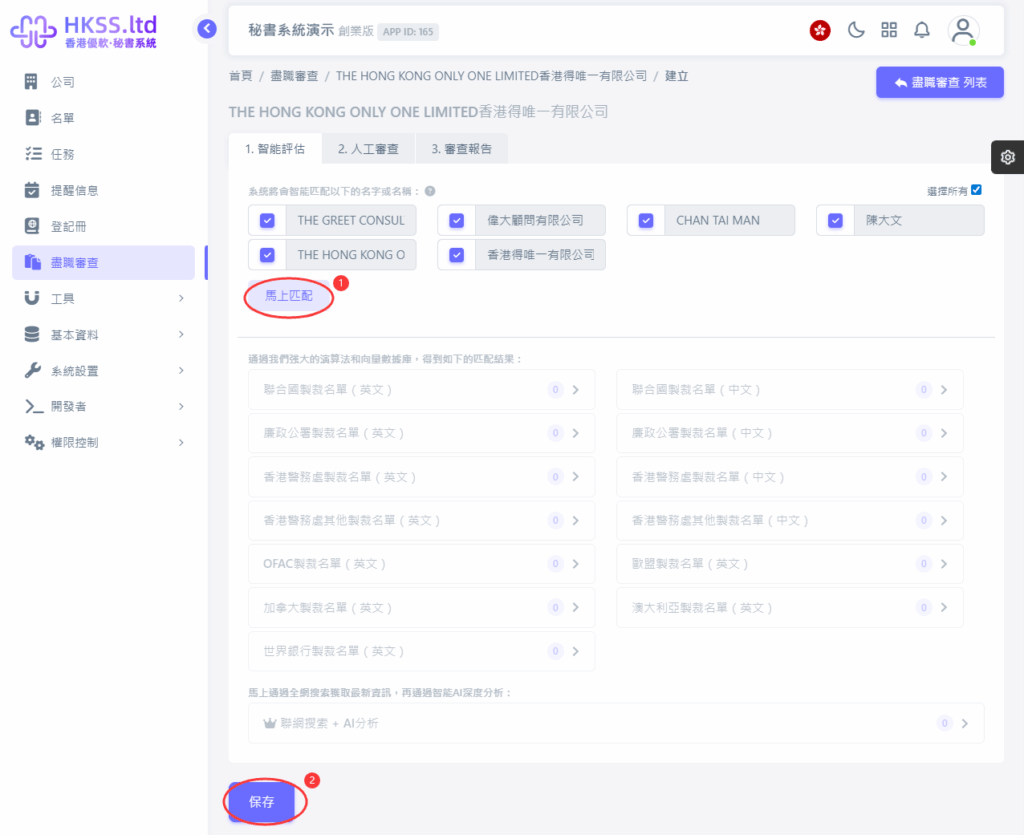
Task: Collapse sidebar with the arrow button
Action: click(207, 29)
